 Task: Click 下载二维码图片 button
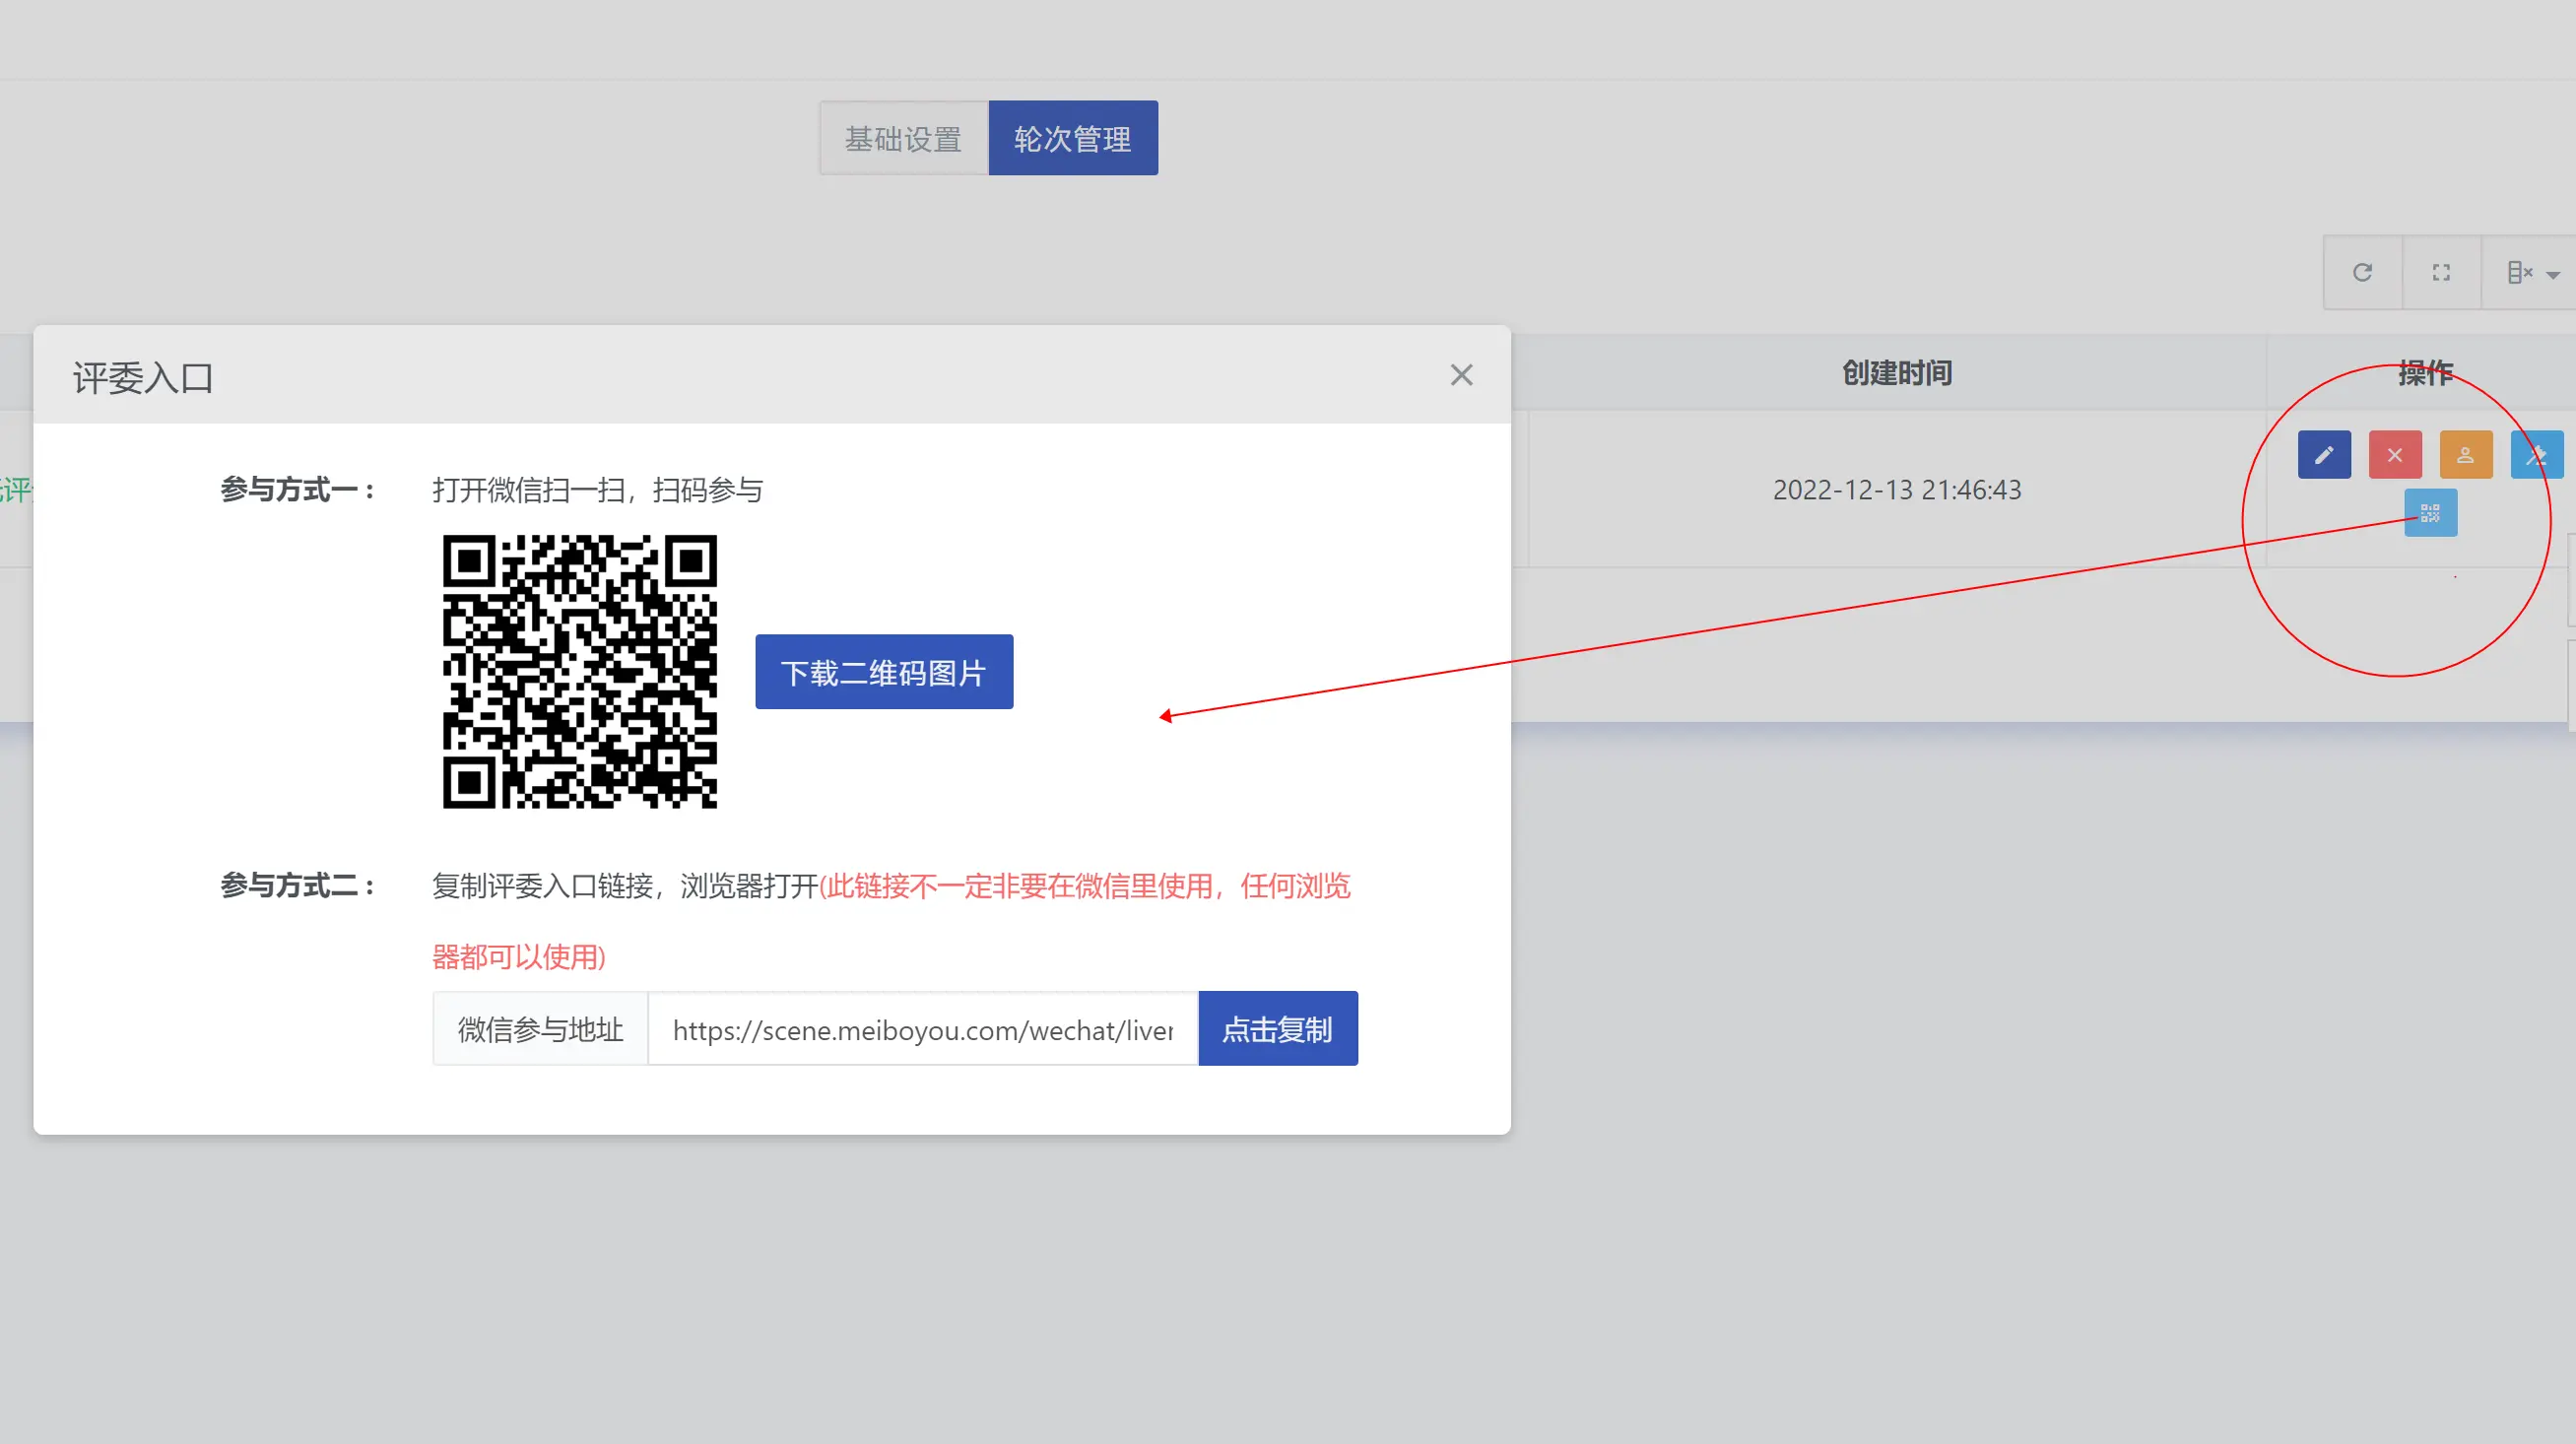pos(883,672)
